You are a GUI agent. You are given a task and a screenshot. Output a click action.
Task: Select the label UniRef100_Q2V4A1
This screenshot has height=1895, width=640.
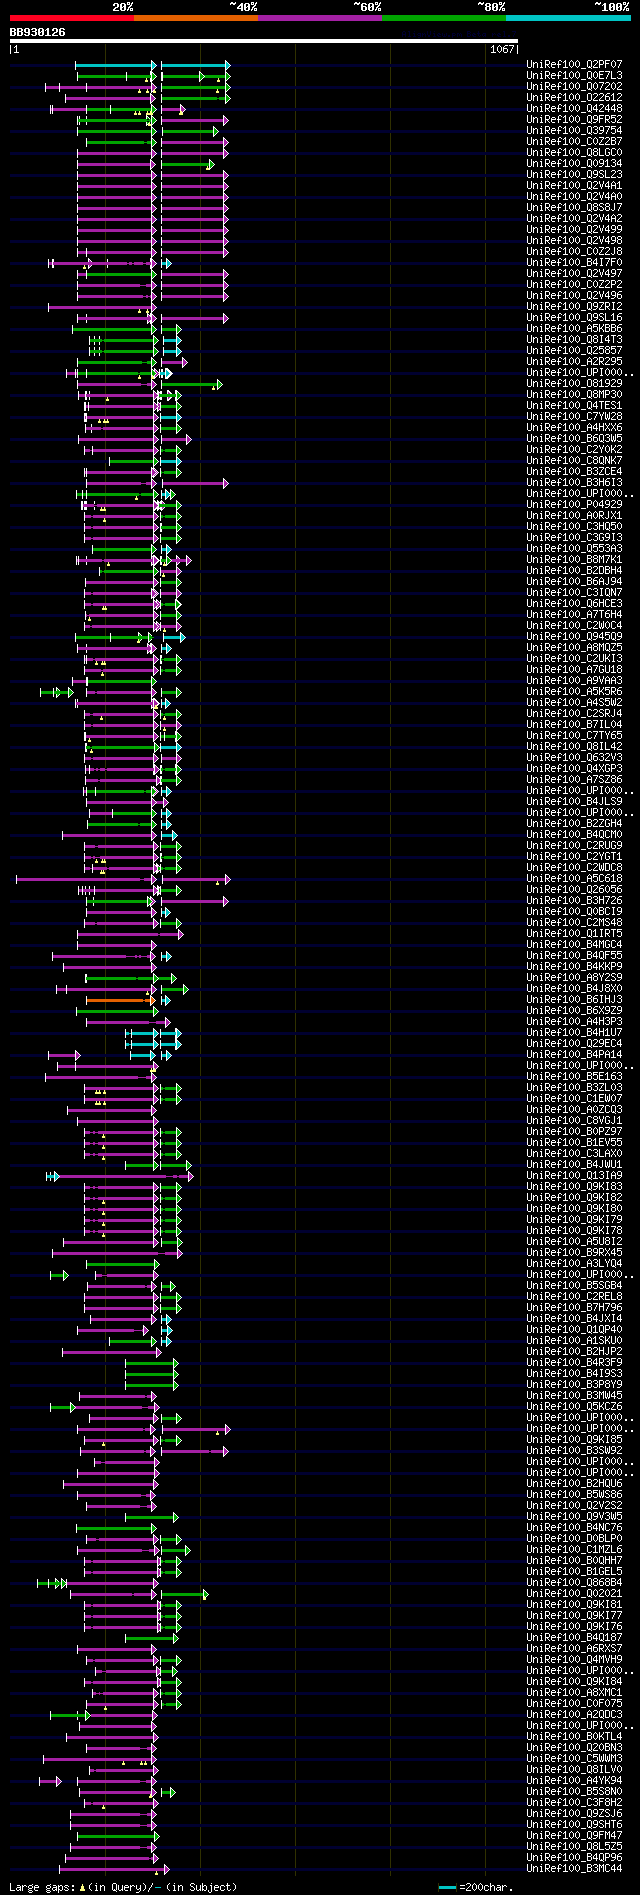(574, 186)
